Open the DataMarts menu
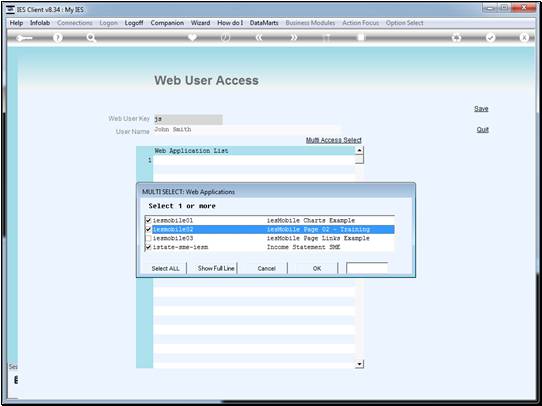This screenshot has width=542, height=406. pyautogui.click(x=264, y=23)
